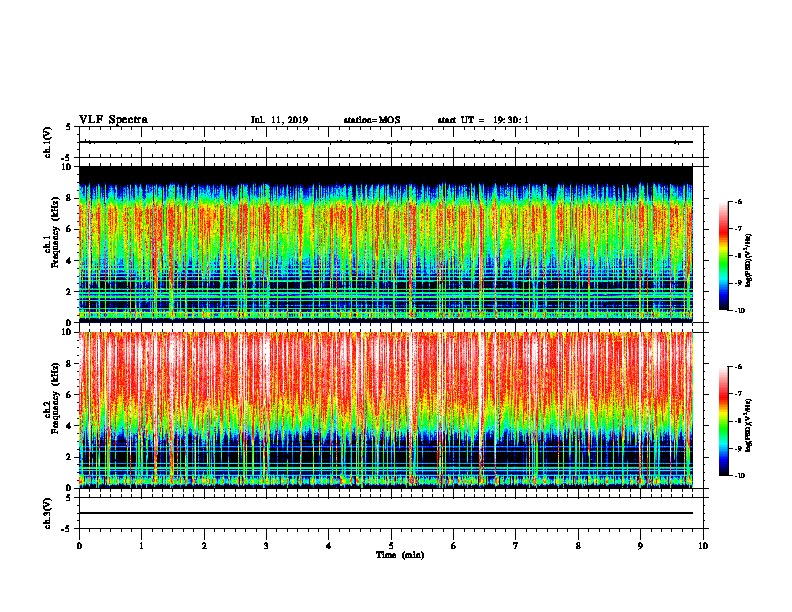Click the ch.1 "Frequency (kHz)" axis label
The width and height of the screenshot is (792, 612).
pos(54,232)
